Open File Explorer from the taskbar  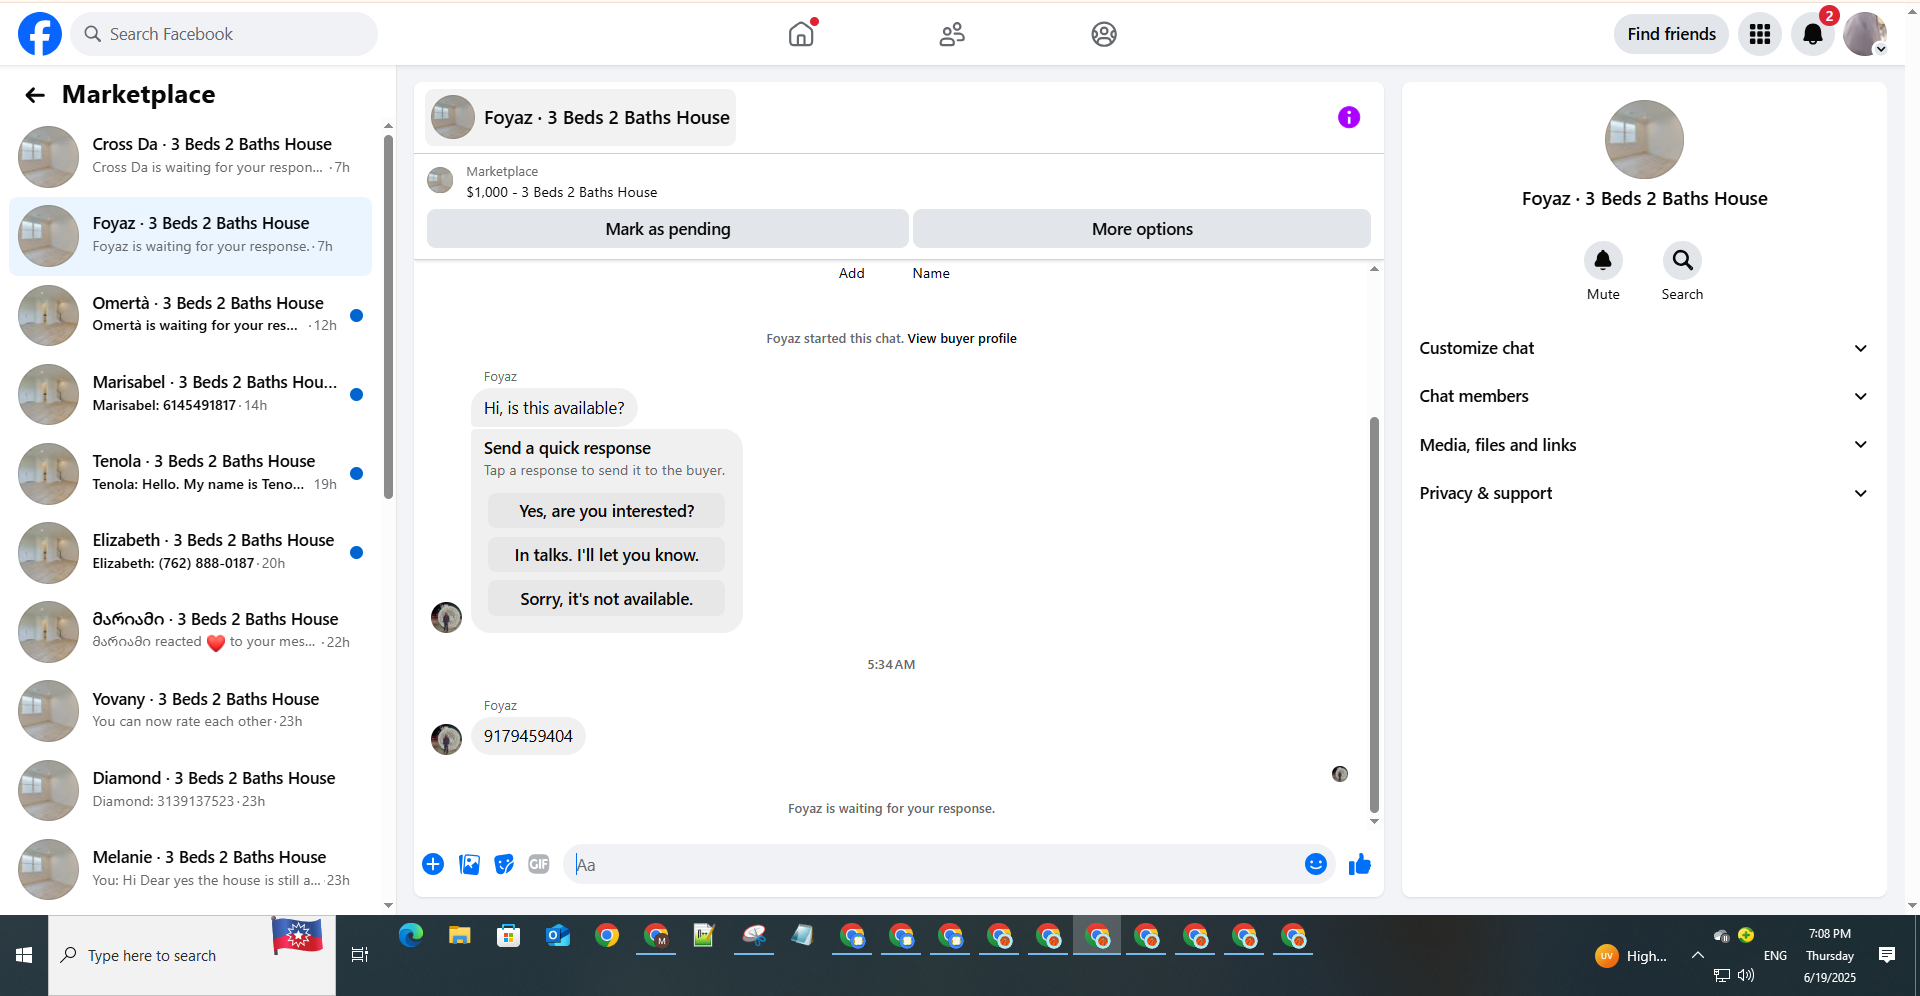pos(460,936)
